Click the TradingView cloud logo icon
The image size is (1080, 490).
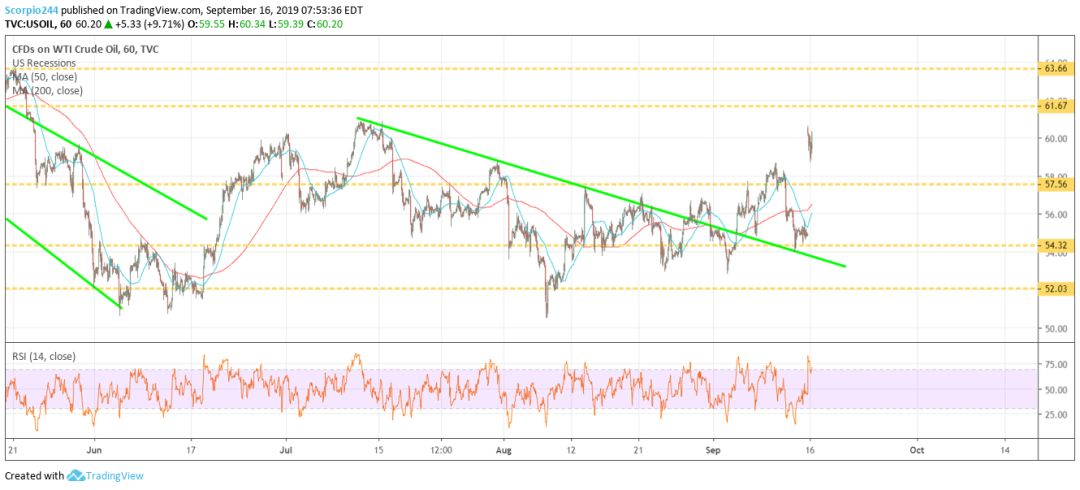tap(76, 476)
